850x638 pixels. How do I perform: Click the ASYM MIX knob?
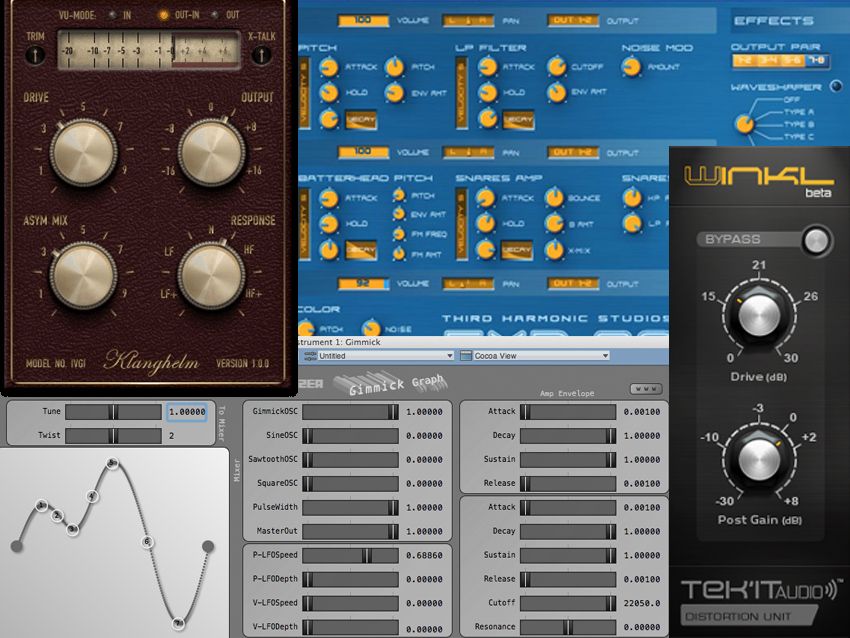[82, 272]
